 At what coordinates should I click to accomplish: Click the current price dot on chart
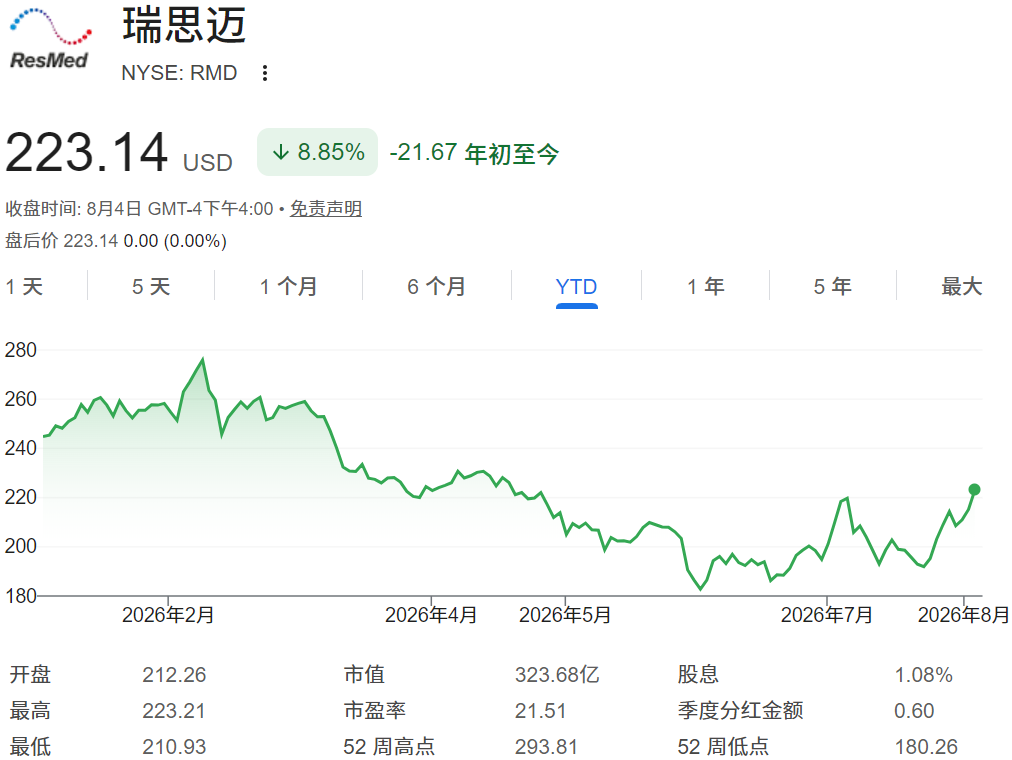975,490
